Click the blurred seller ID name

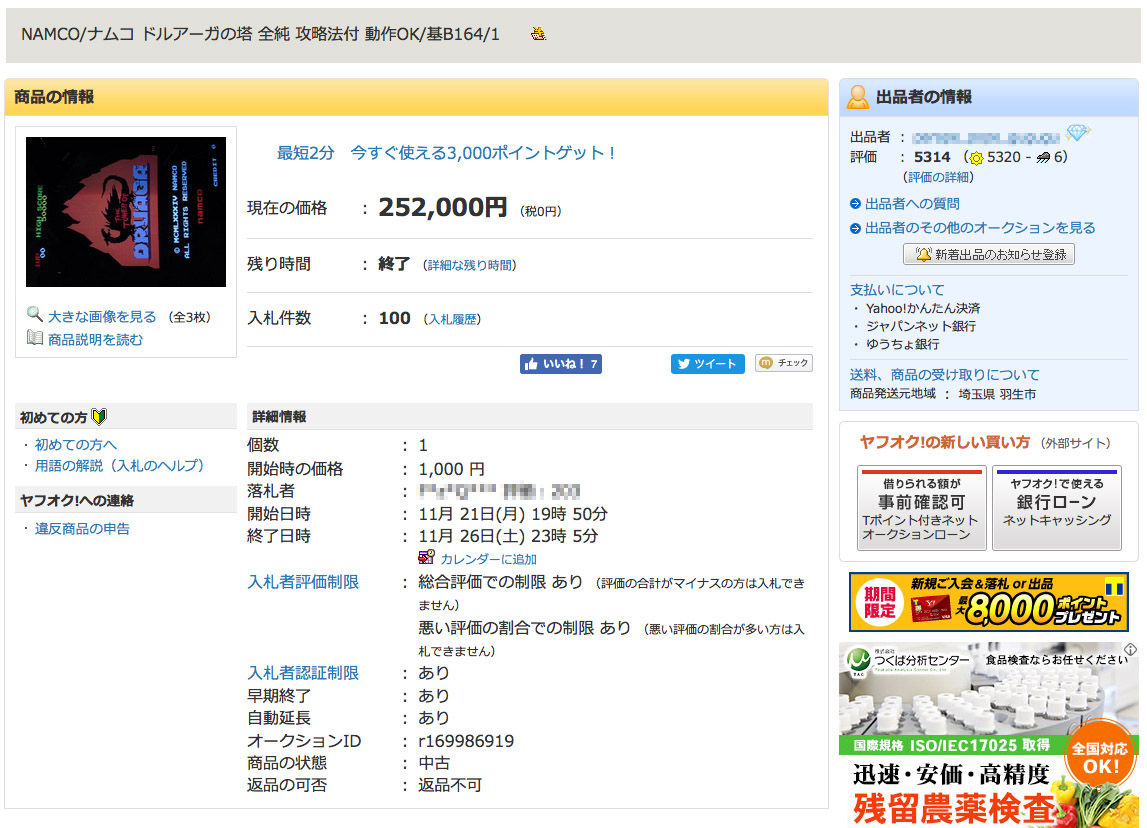[x=986, y=138]
